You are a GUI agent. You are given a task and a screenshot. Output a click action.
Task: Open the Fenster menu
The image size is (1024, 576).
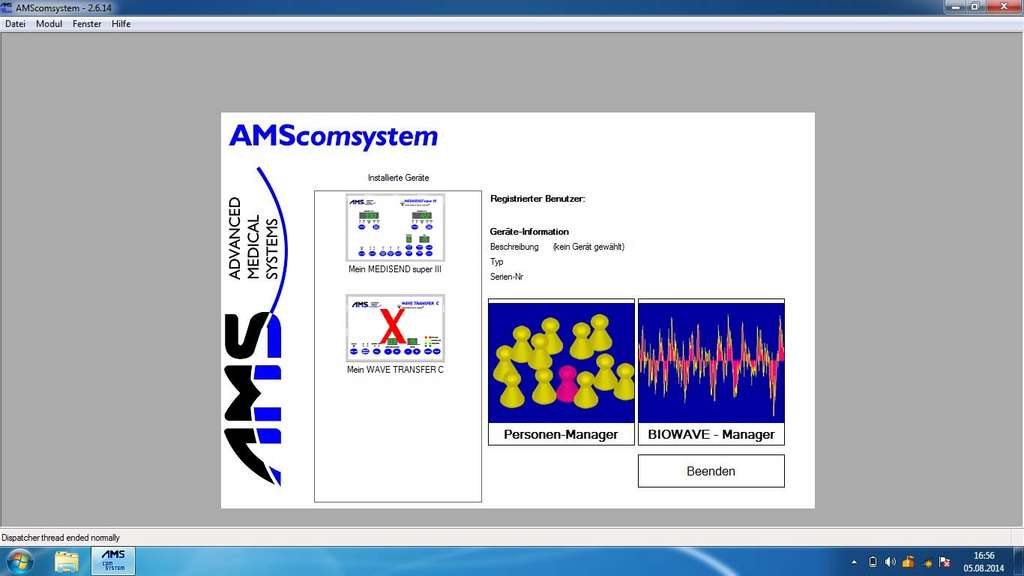click(87, 24)
